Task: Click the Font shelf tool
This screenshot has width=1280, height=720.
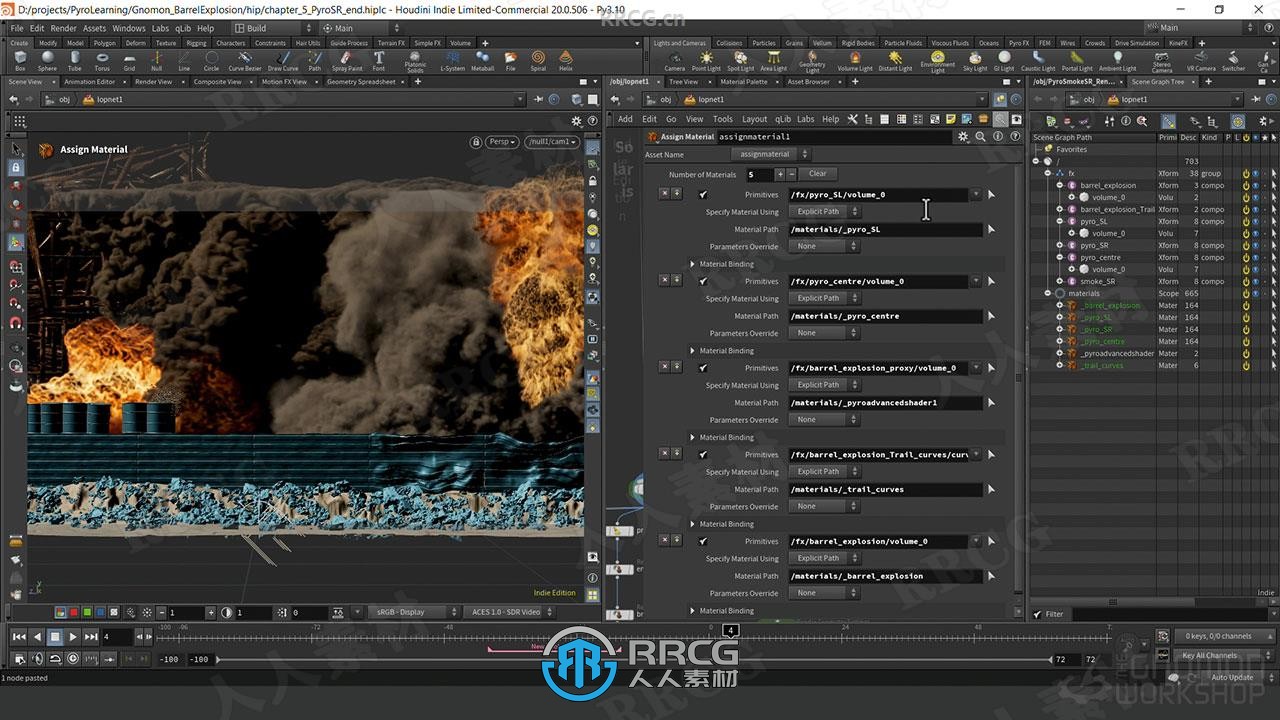Action: click(x=379, y=61)
